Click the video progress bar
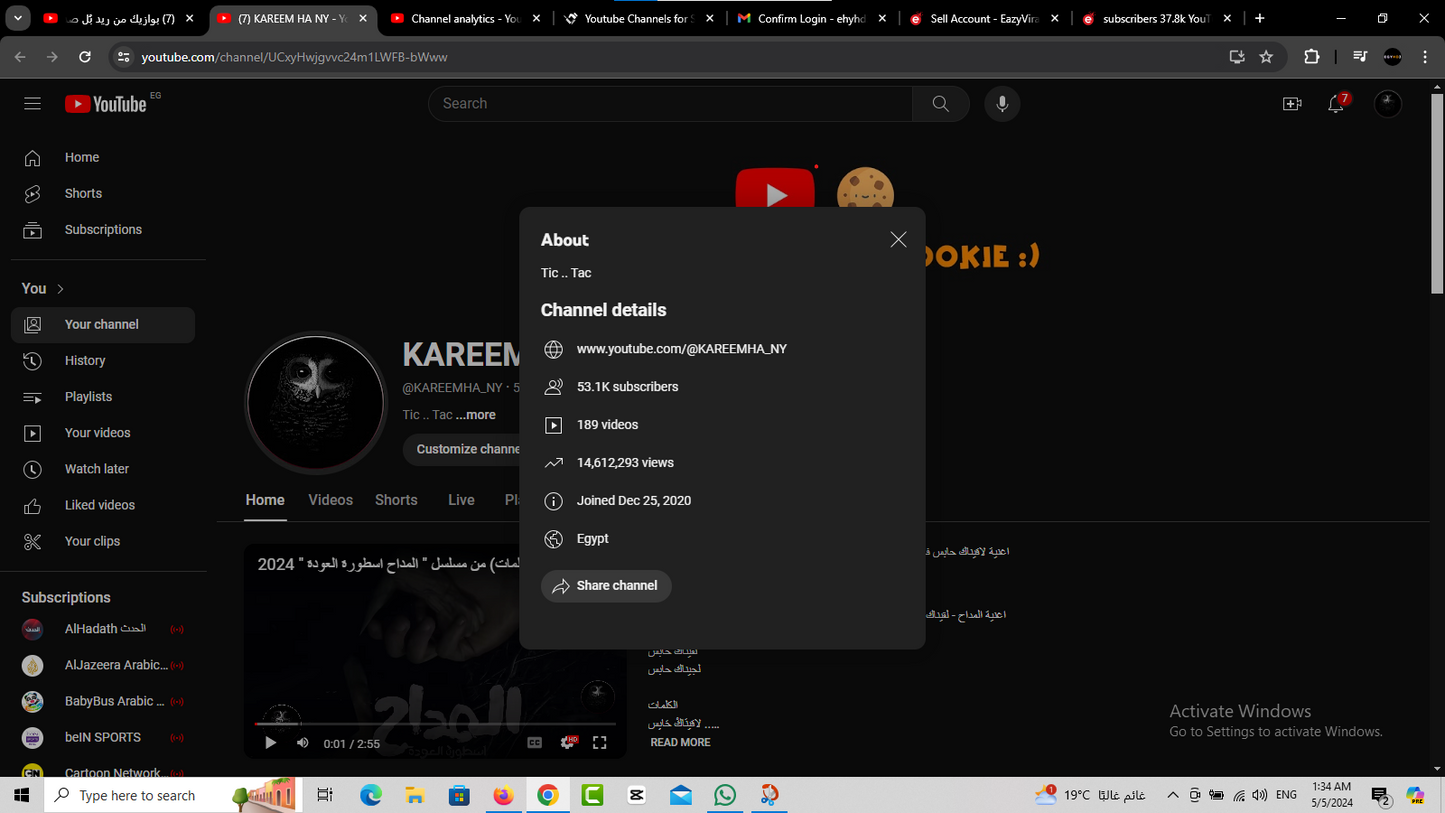1445x813 pixels. (435, 722)
